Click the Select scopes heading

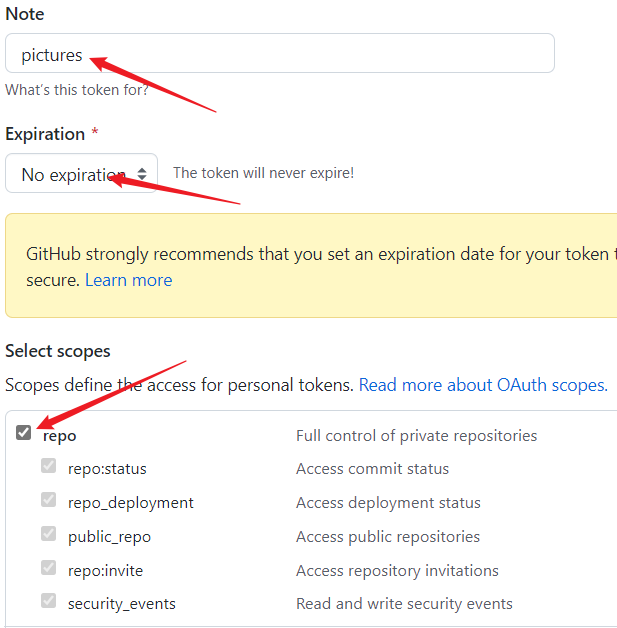pyautogui.click(x=58, y=351)
